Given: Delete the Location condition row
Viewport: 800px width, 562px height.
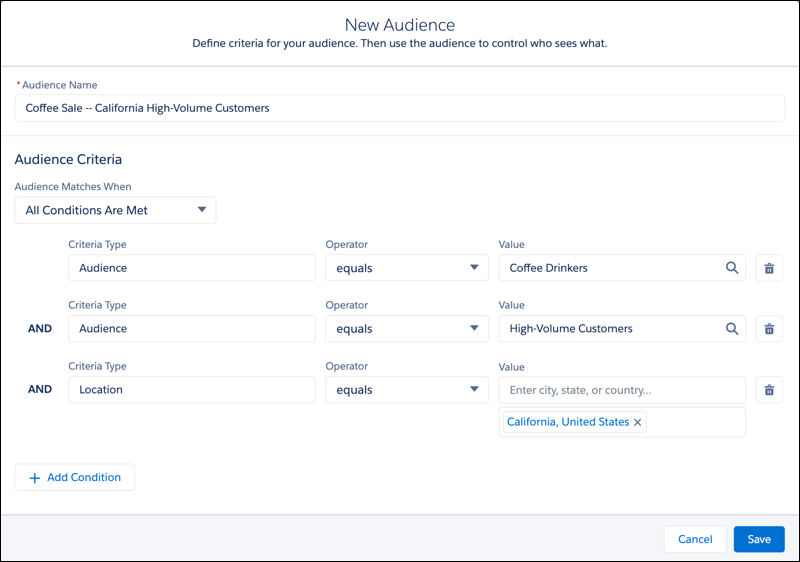Looking at the screenshot, I should (769, 390).
